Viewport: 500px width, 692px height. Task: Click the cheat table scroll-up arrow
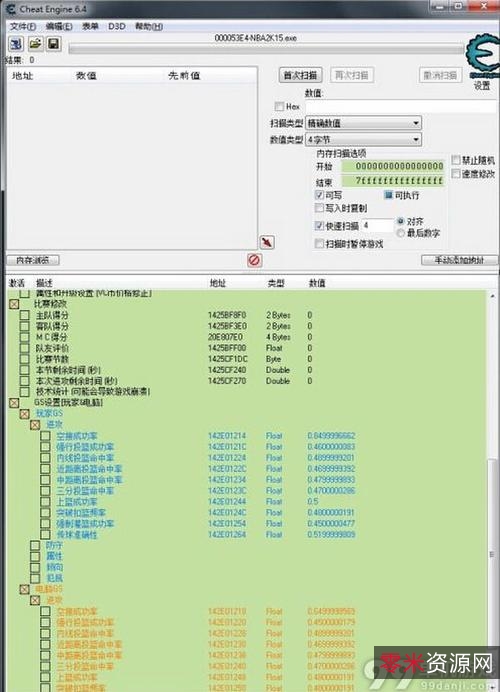coord(493,296)
